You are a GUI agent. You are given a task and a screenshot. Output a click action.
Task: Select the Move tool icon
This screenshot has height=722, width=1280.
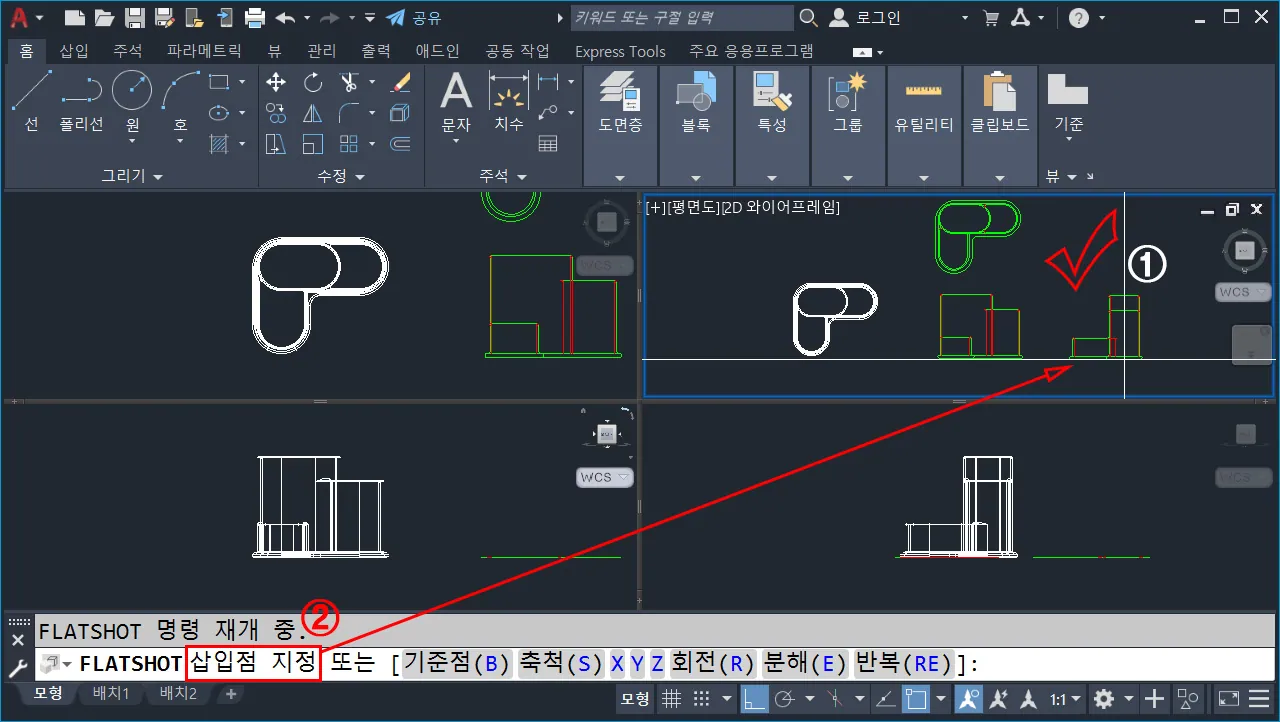(x=276, y=82)
